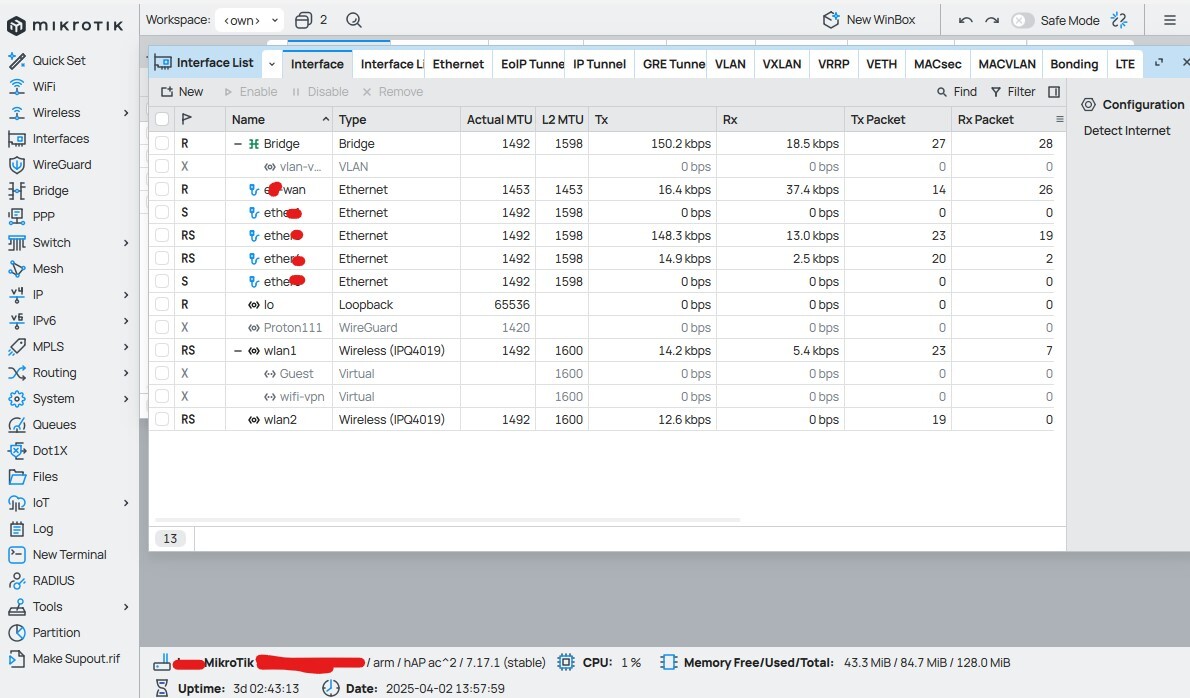Viewport: 1190px width, 698px height.
Task: Click Detect Internet in Configuration panel
Action: click(x=1126, y=130)
